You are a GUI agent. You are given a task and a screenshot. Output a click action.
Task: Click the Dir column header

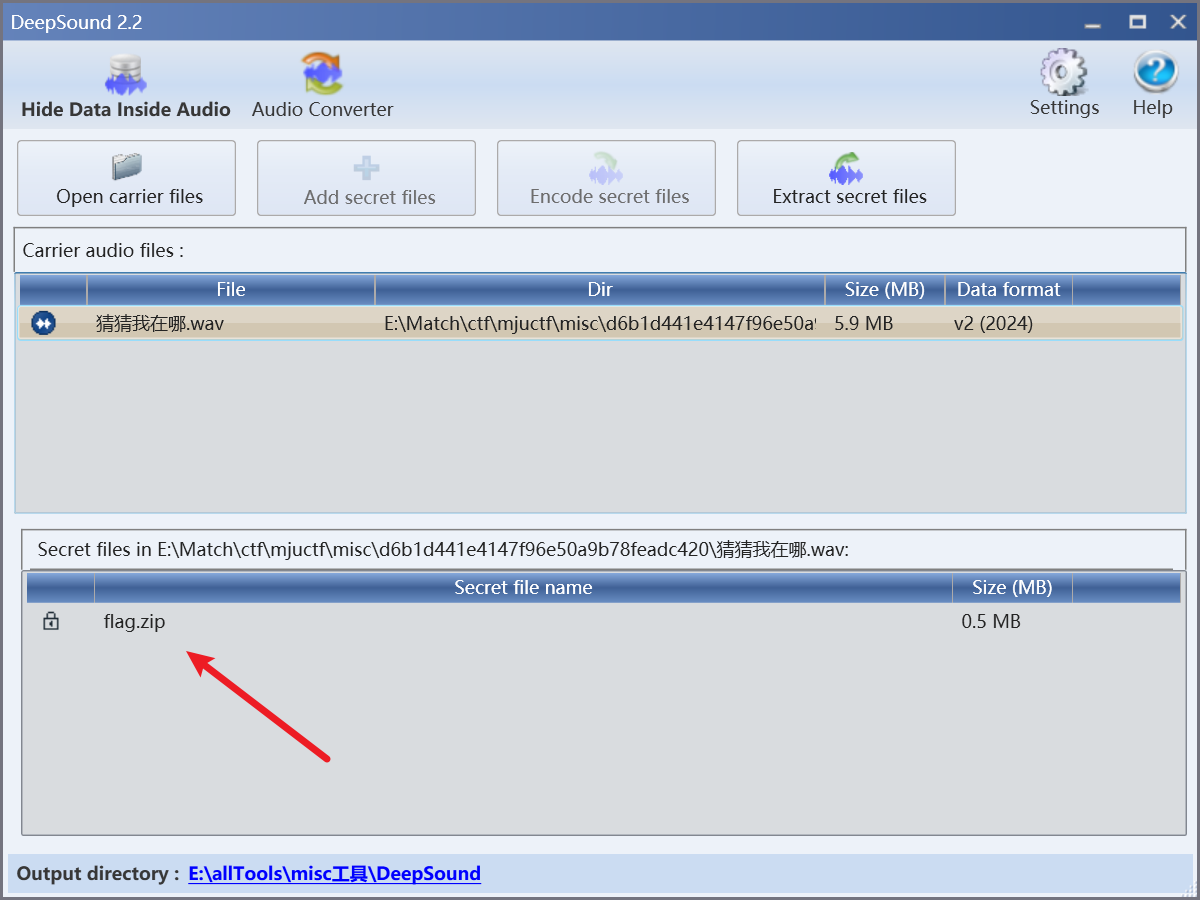[x=600, y=290]
